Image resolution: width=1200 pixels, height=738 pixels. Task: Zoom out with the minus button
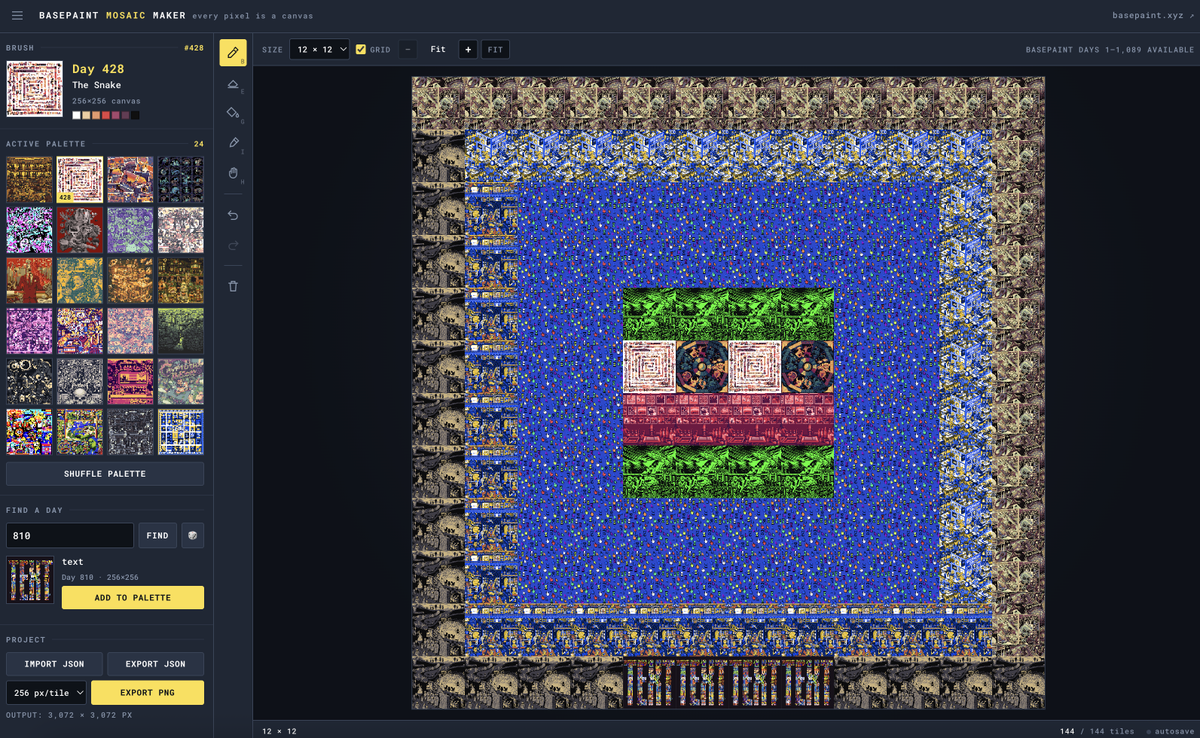(408, 49)
